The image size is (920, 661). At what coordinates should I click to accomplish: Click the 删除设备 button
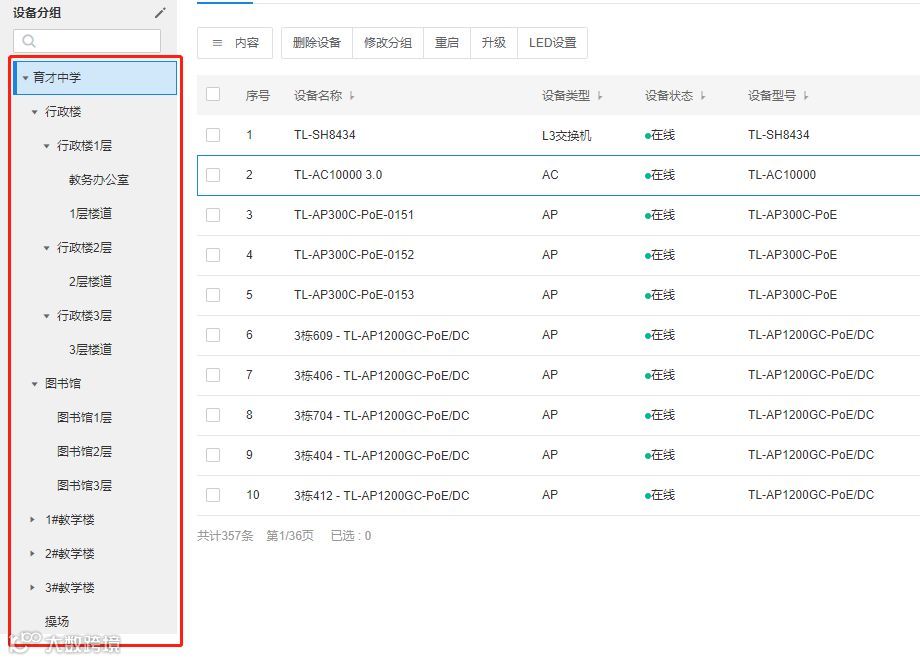[x=317, y=43]
